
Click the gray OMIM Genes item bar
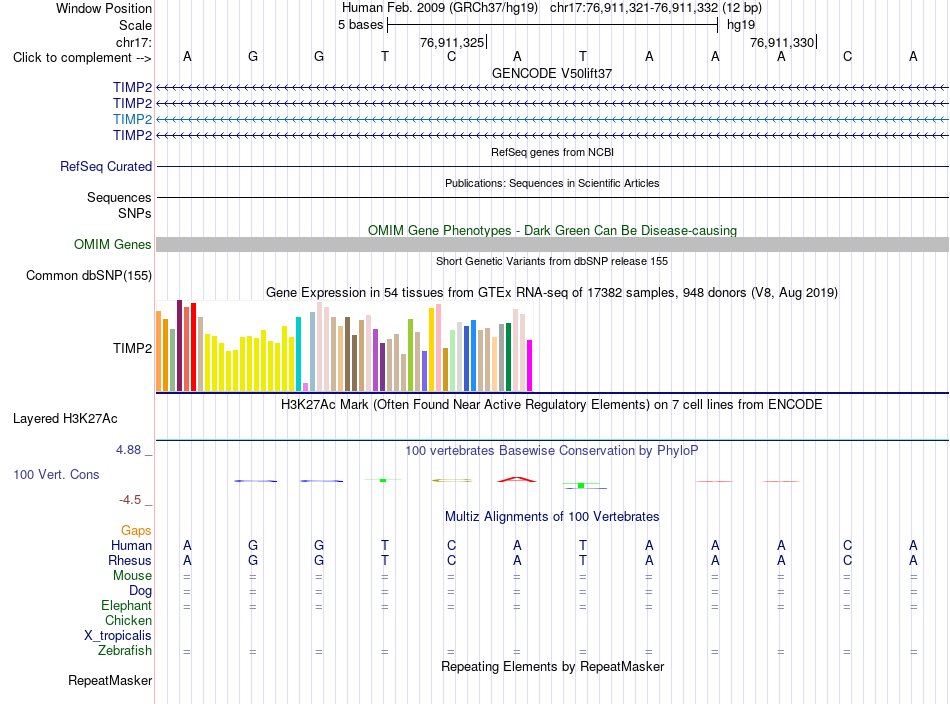coord(552,244)
